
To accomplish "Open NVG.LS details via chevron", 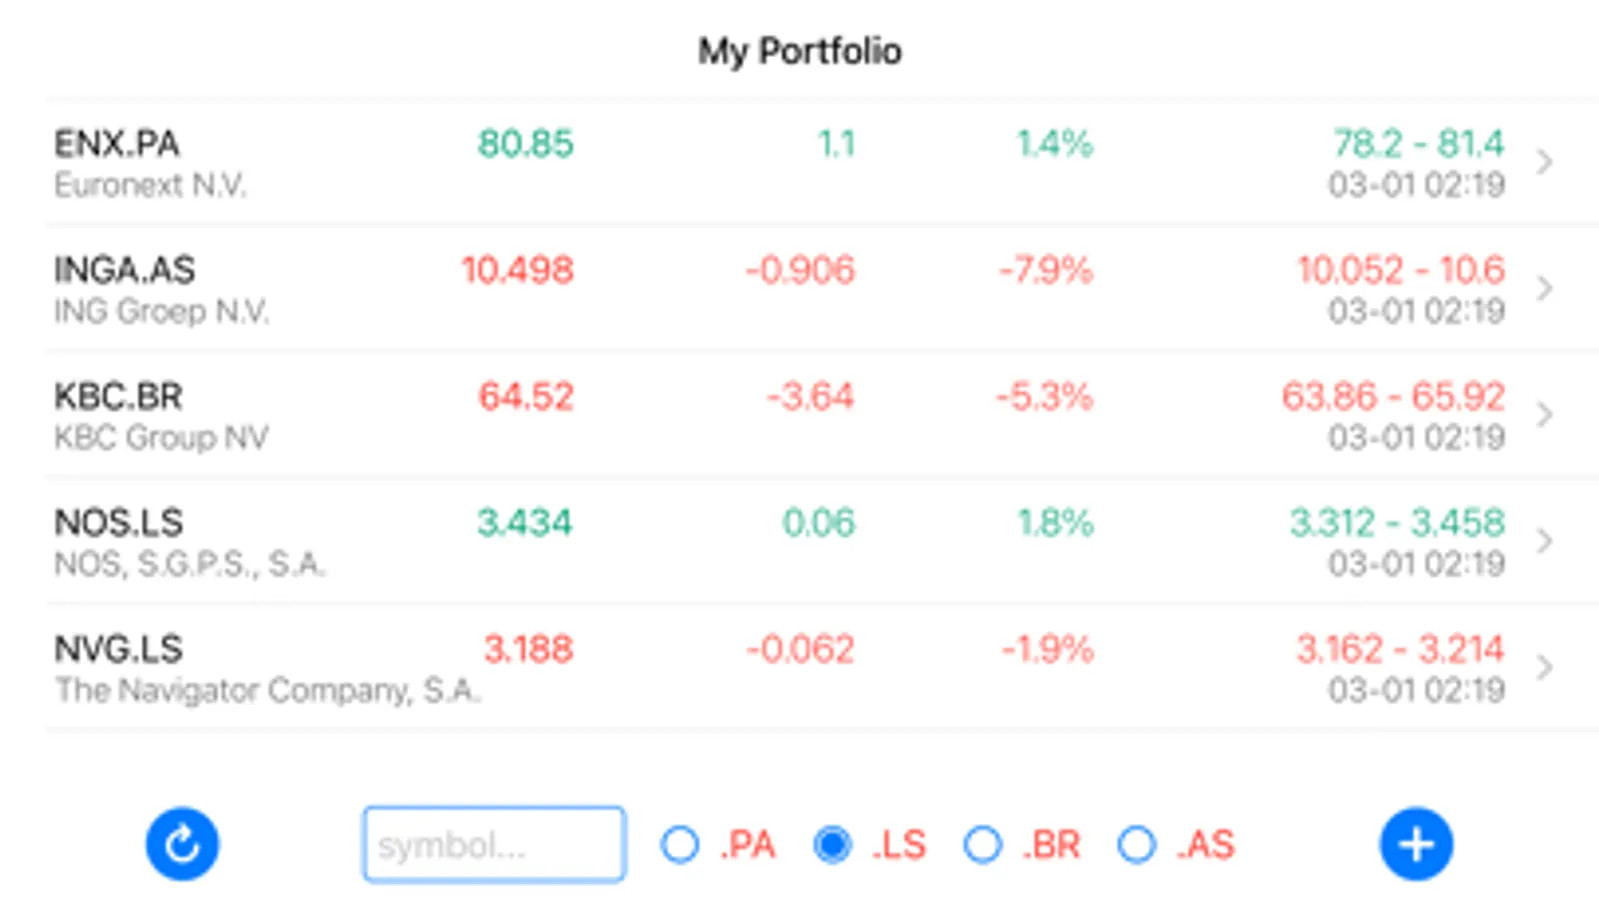I will tap(1545, 667).
